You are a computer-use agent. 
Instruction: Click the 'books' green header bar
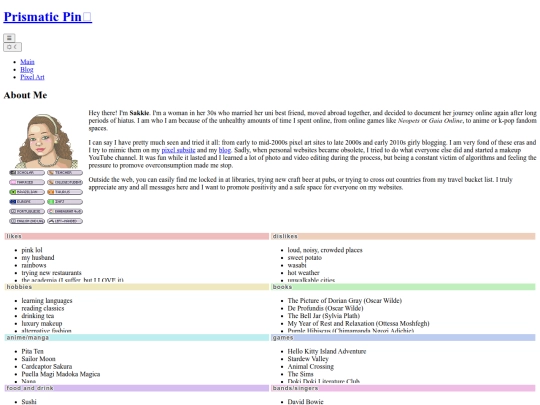[403, 287]
